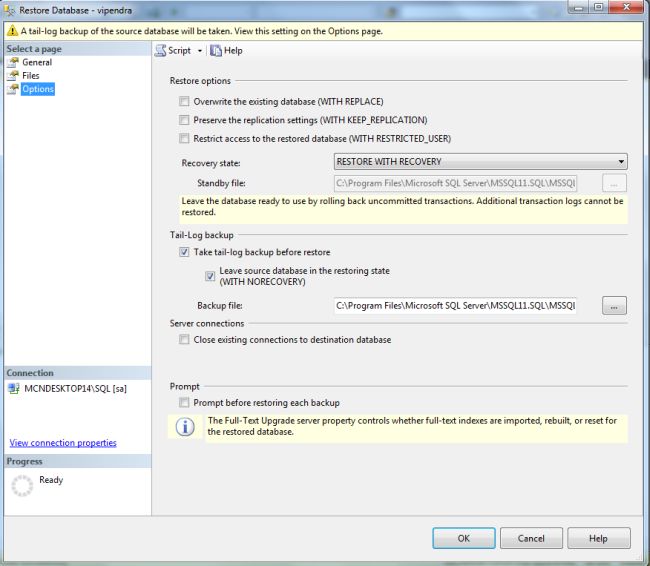Enable Restrict access to restored database
This screenshot has width=650, height=566.
pyautogui.click(x=184, y=138)
